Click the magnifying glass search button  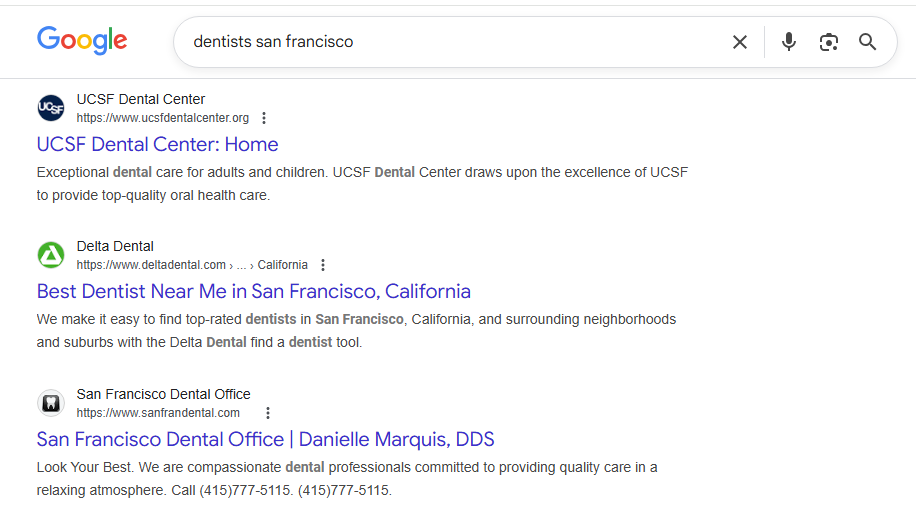tap(867, 42)
